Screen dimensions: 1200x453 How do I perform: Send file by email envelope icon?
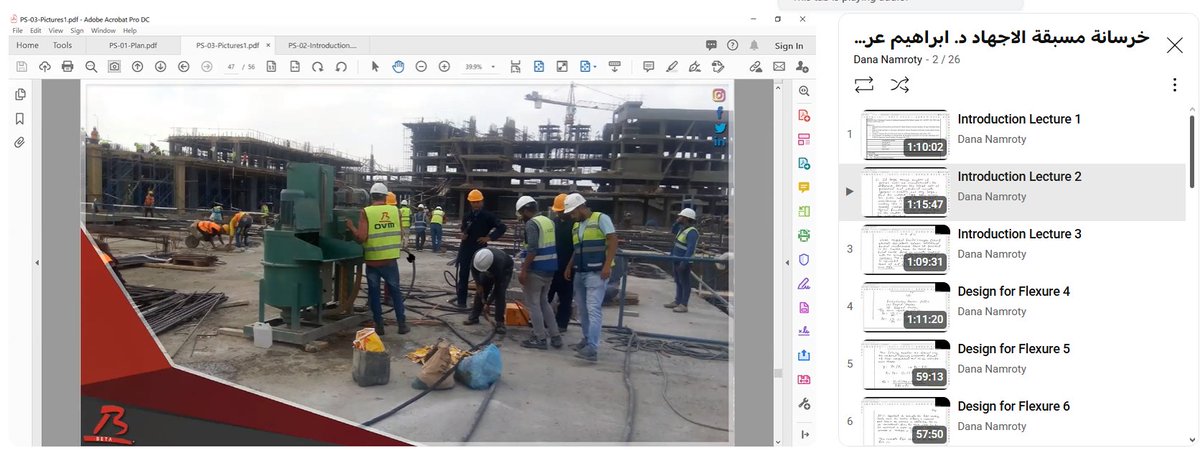click(779, 66)
